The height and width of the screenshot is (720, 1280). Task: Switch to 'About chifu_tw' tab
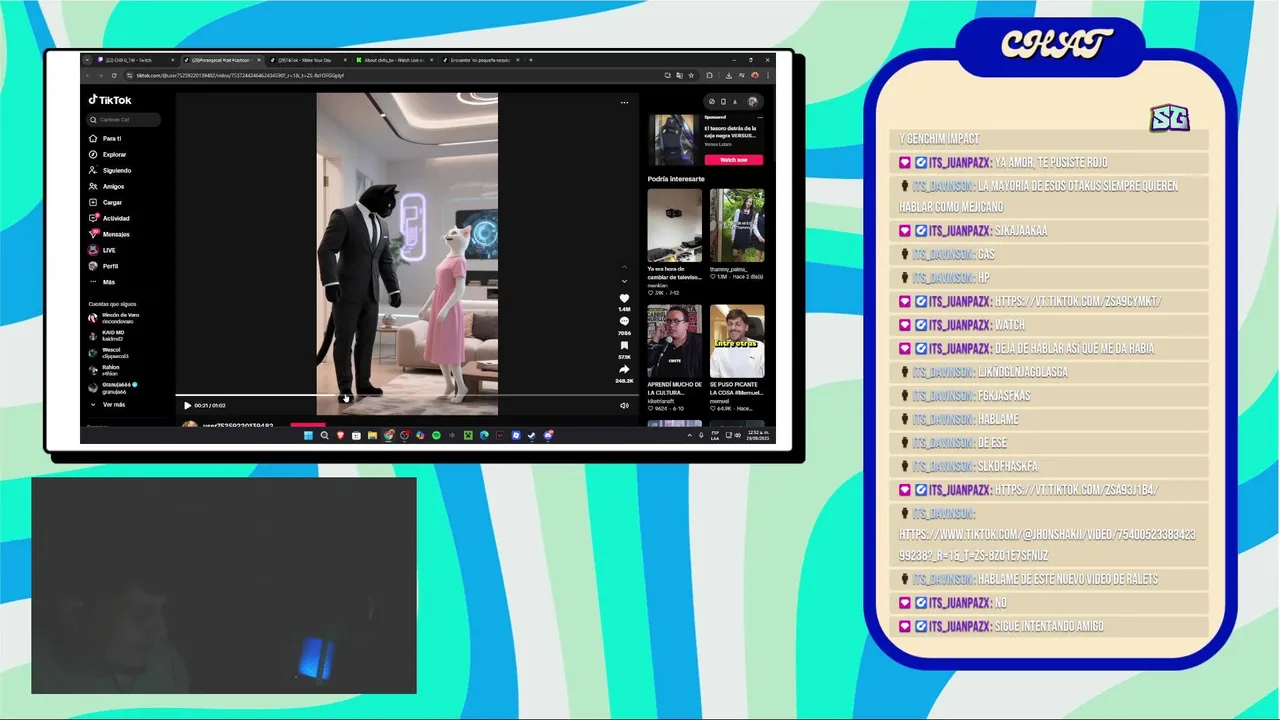[x=395, y=60]
